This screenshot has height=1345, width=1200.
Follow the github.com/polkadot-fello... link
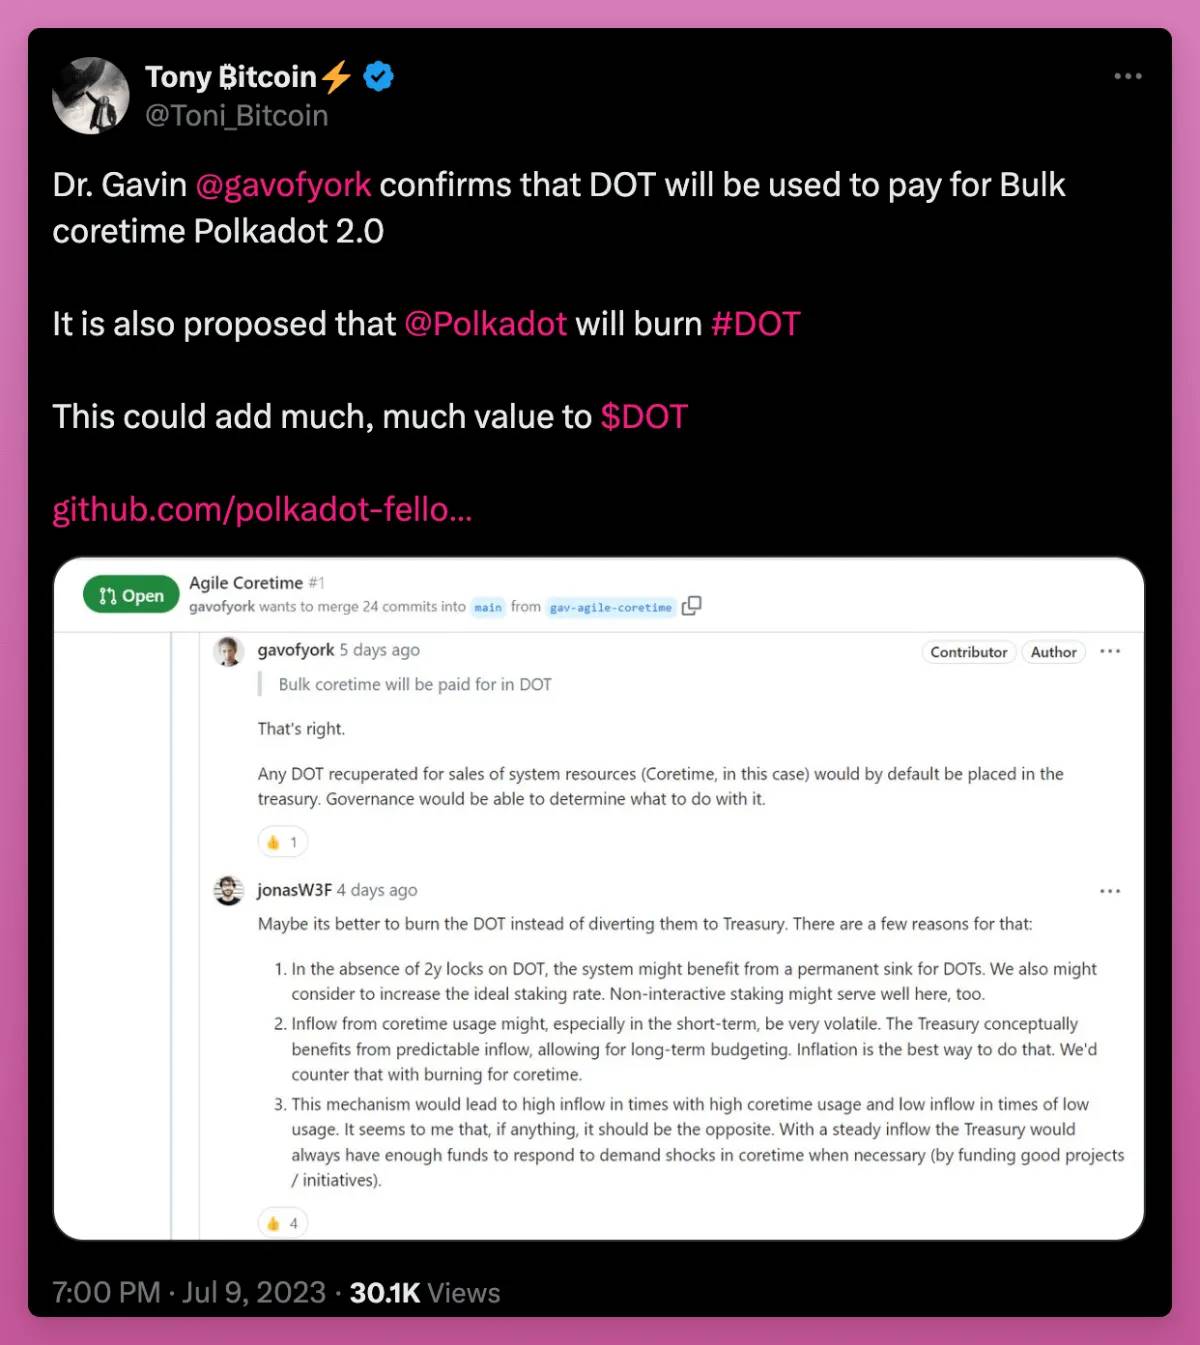[x=262, y=510]
